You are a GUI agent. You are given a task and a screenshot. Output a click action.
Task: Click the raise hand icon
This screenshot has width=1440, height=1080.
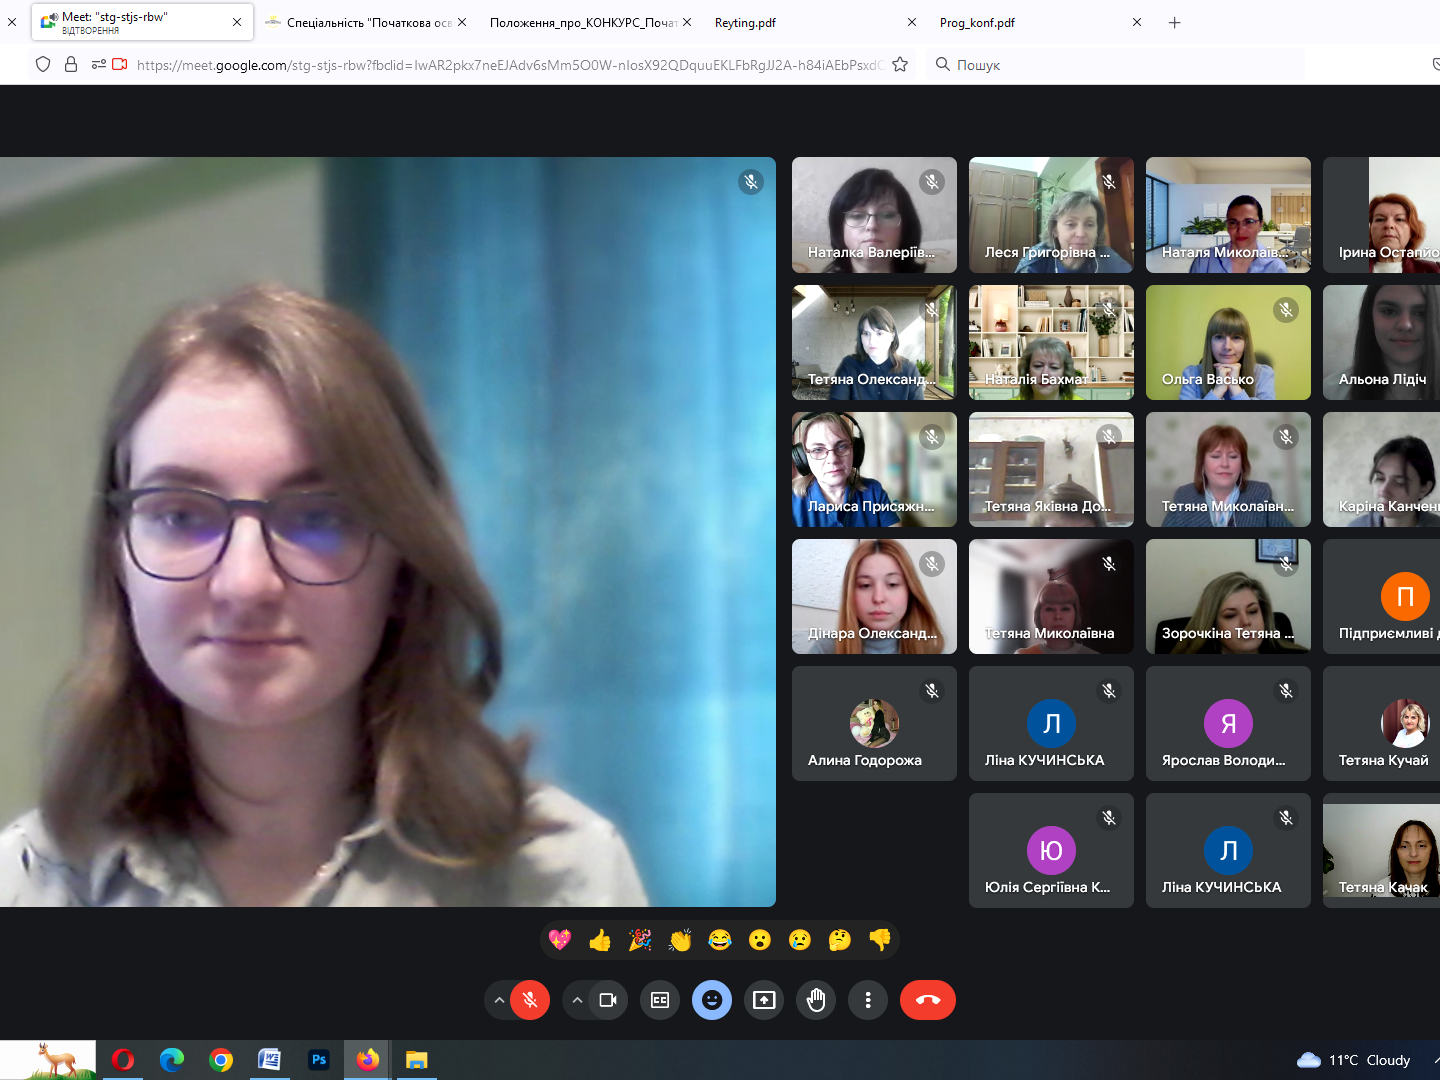[x=816, y=1000]
